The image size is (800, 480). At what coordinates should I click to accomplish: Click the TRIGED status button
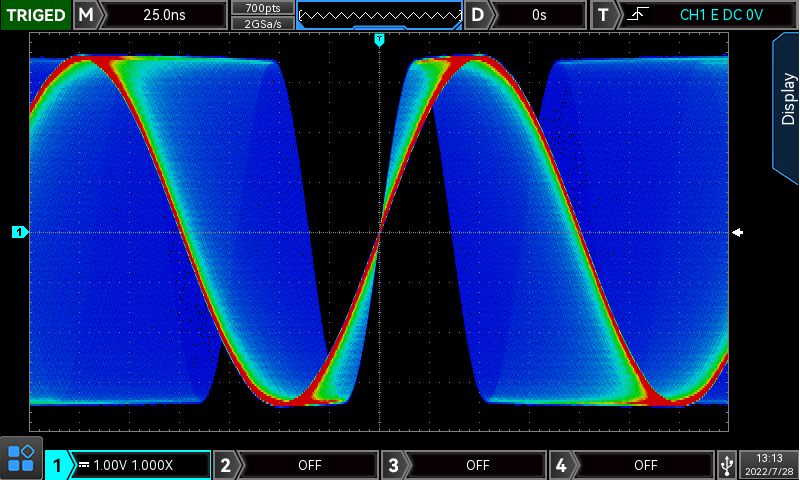(36, 15)
